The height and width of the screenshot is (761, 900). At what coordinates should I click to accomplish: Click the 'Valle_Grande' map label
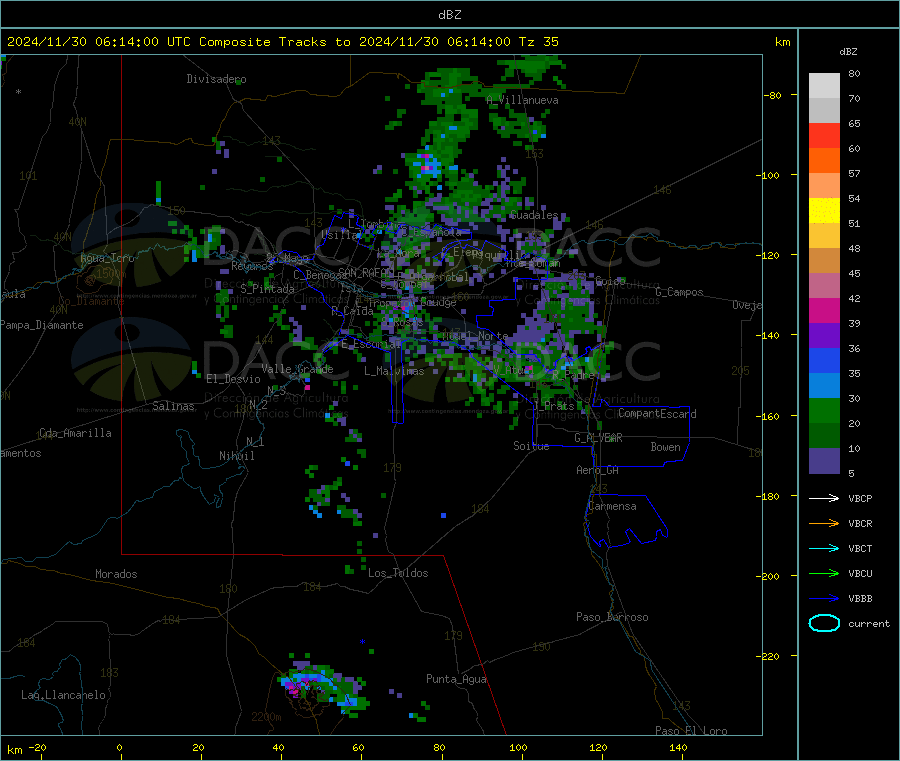297,369
